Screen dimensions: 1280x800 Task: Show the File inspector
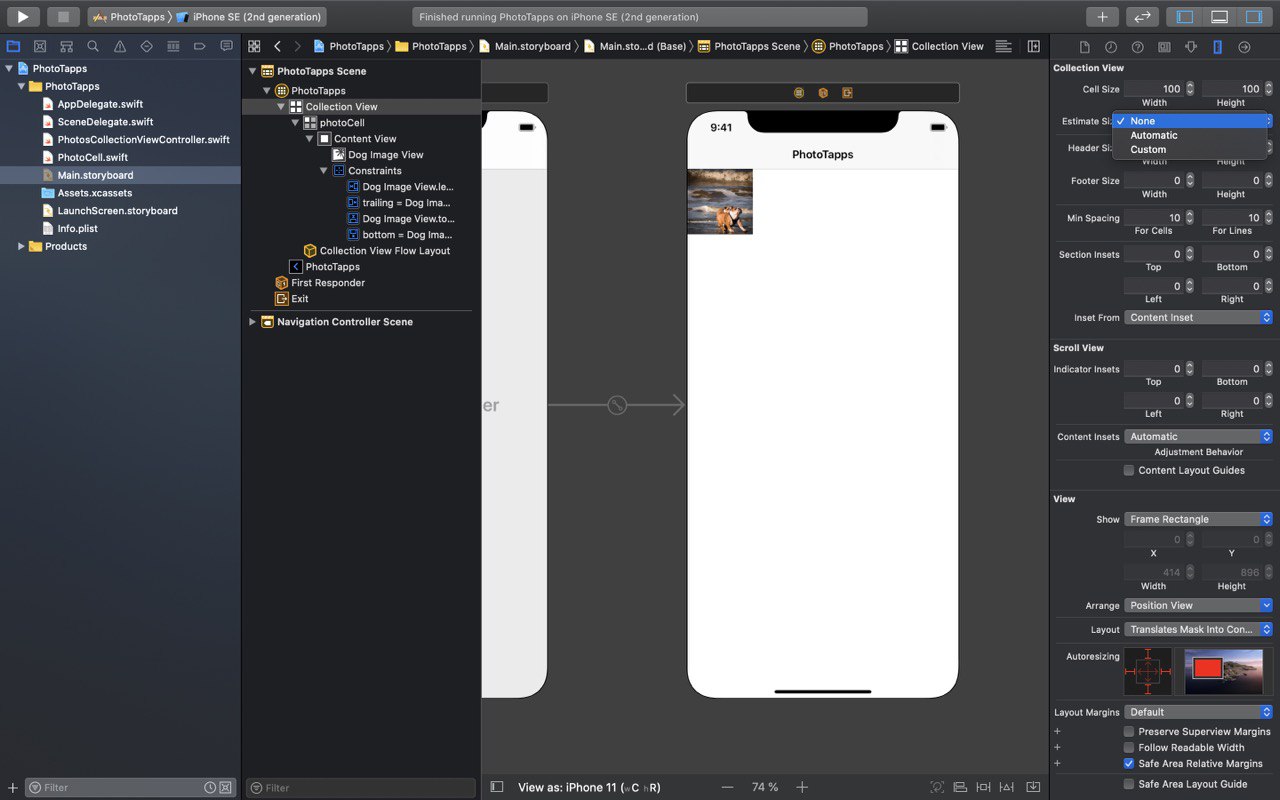pyautogui.click(x=1085, y=47)
